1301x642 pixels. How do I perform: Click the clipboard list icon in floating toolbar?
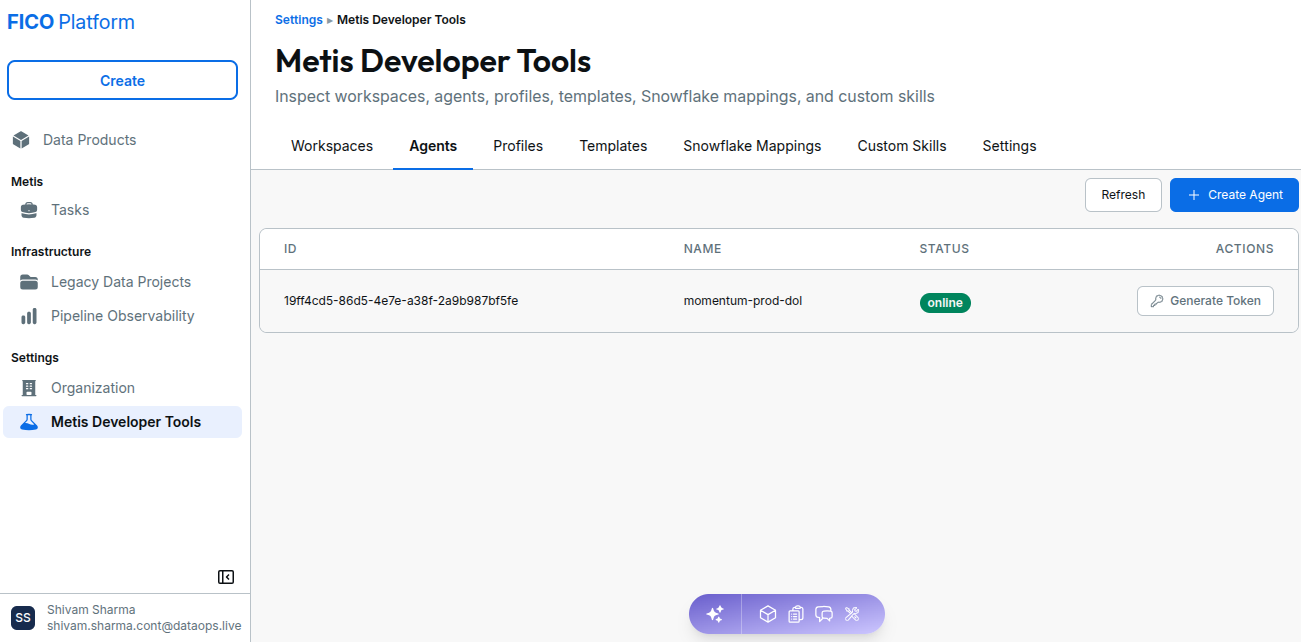(796, 614)
